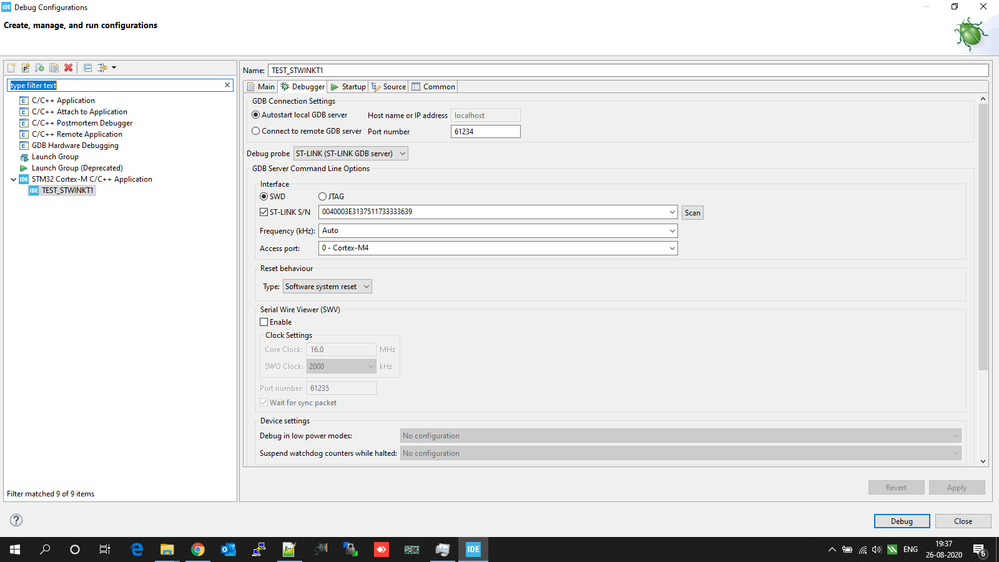Open Google Chrome from taskbar
The height and width of the screenshot is (562, 999).
[198, 549]
